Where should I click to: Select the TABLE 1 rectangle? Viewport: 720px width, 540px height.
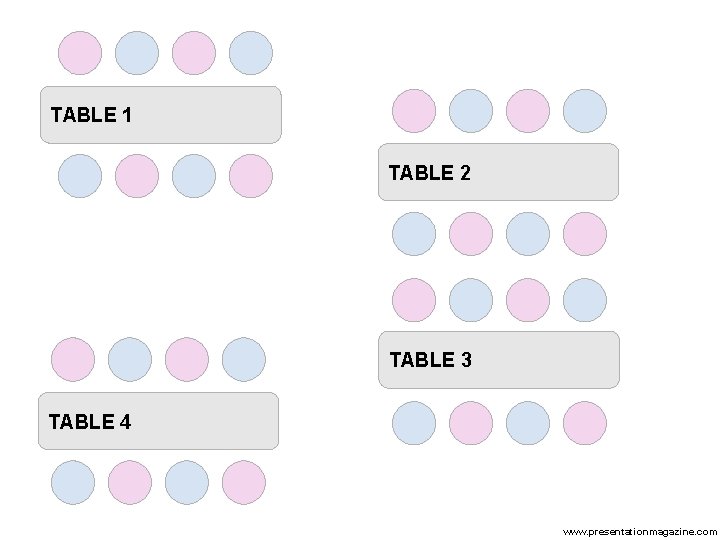point(160,115)
